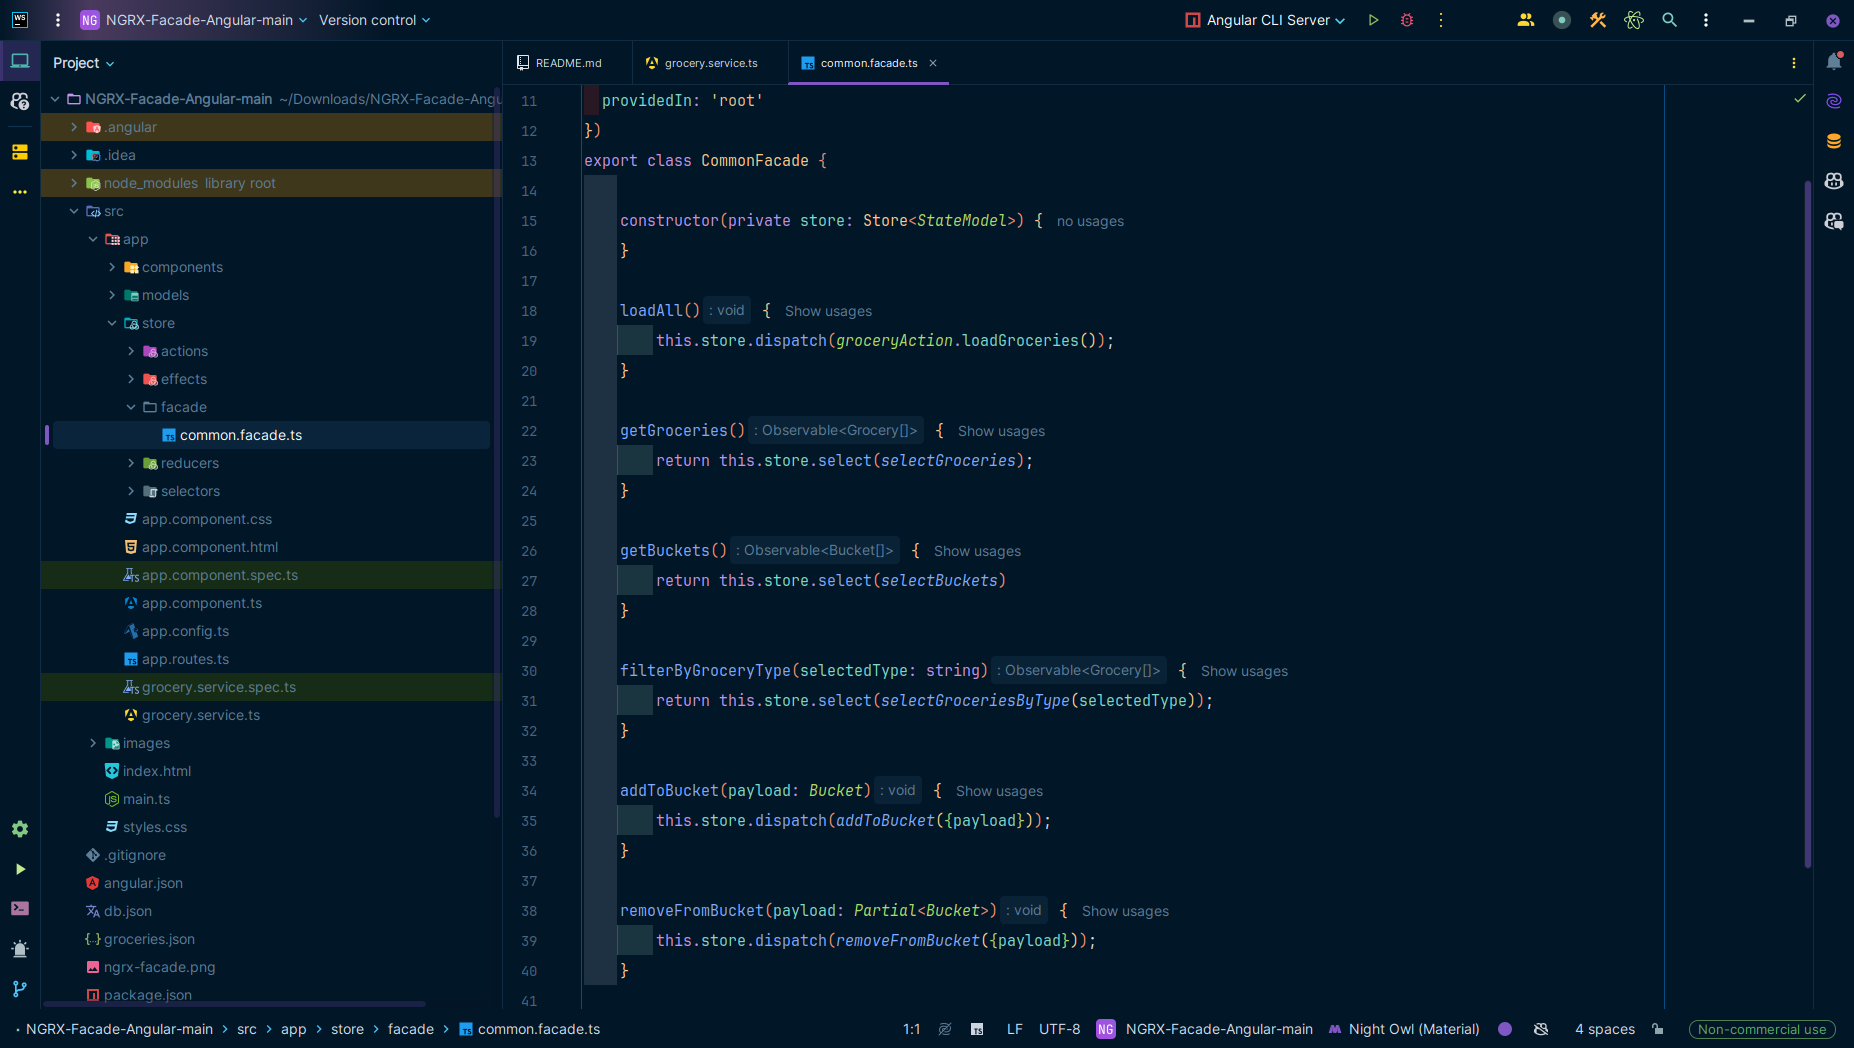The width and height of the screenshot is (1854, 1048).
Task: Expand the reducers folder
Action: point(131,463)
